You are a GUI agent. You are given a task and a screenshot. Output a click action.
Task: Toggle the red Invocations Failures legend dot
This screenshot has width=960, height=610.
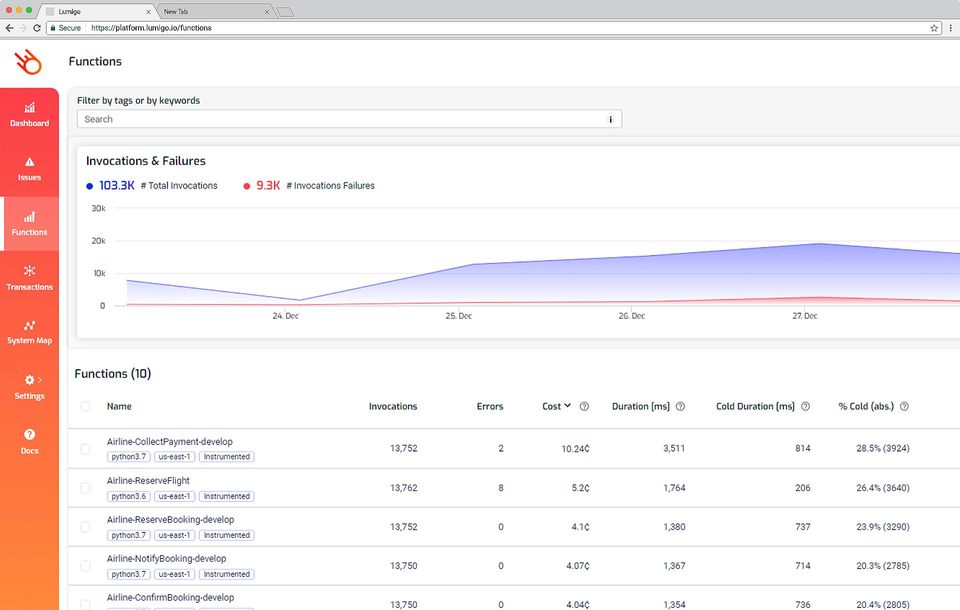[247, 186]
